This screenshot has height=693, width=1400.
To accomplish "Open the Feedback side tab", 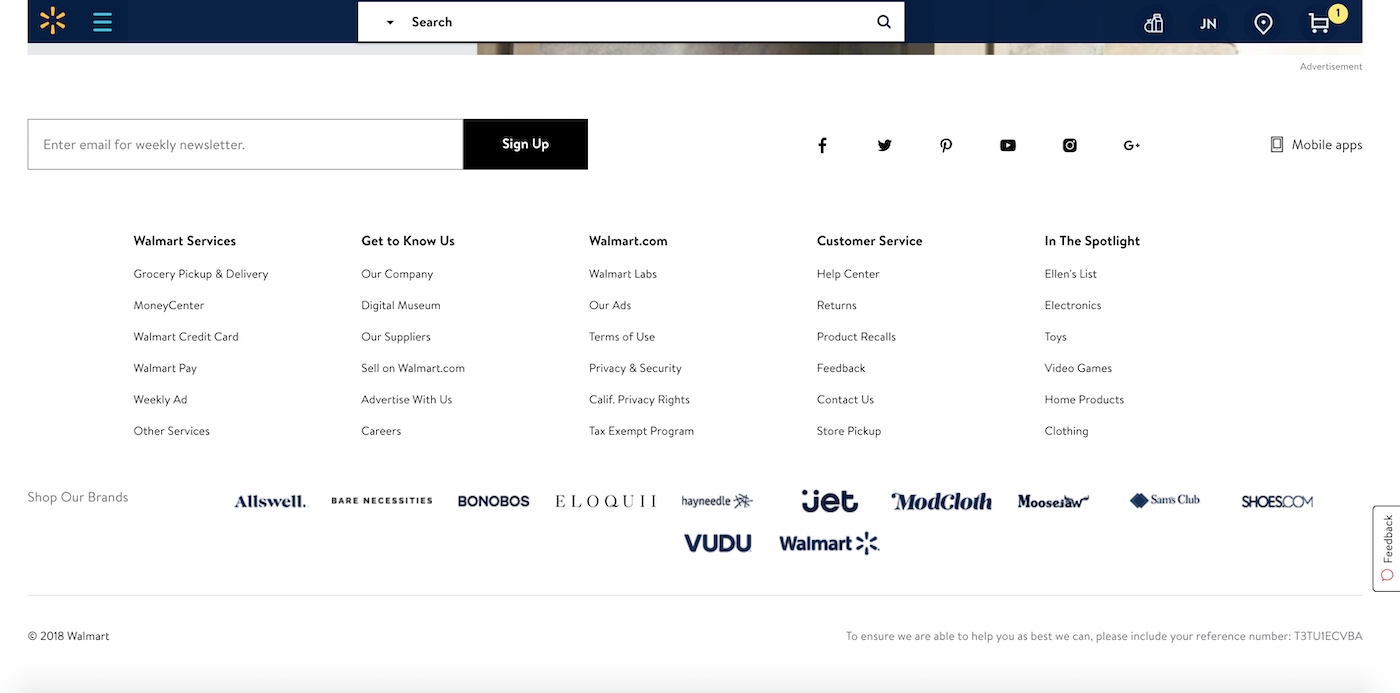I will click(1386, 547).
